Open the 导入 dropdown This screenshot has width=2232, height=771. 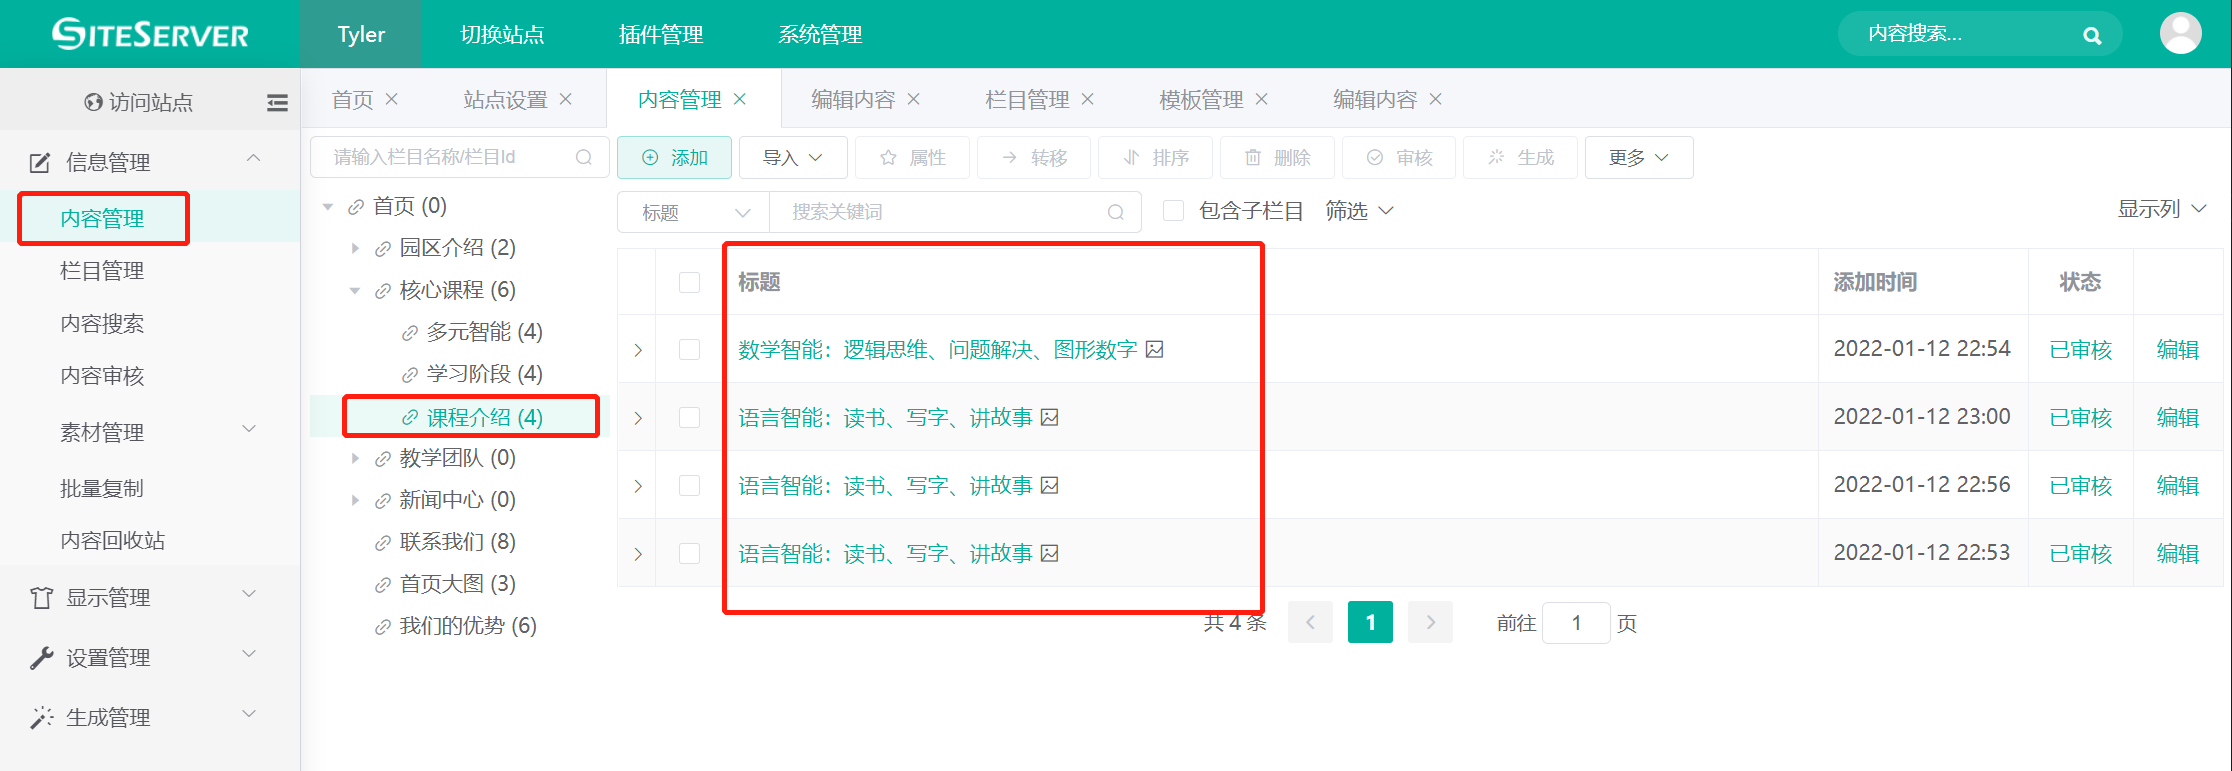coord(792,158)
